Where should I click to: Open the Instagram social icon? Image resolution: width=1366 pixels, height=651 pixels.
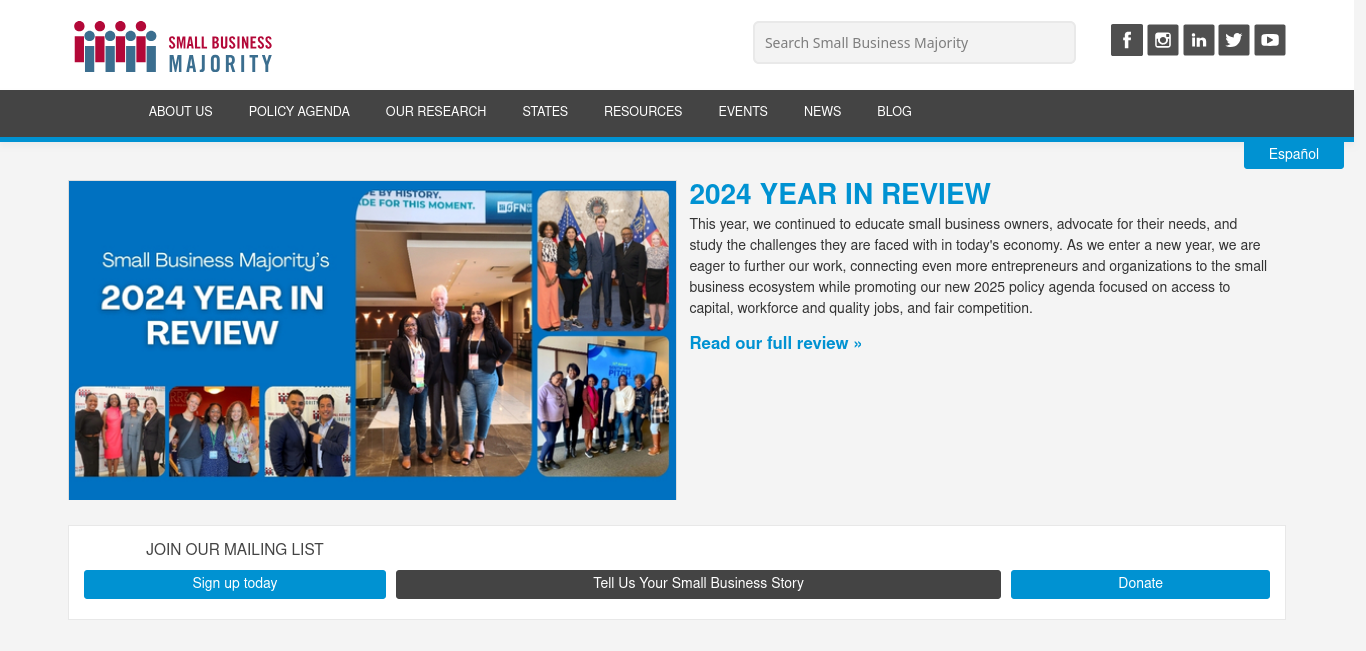point(1162,40)
